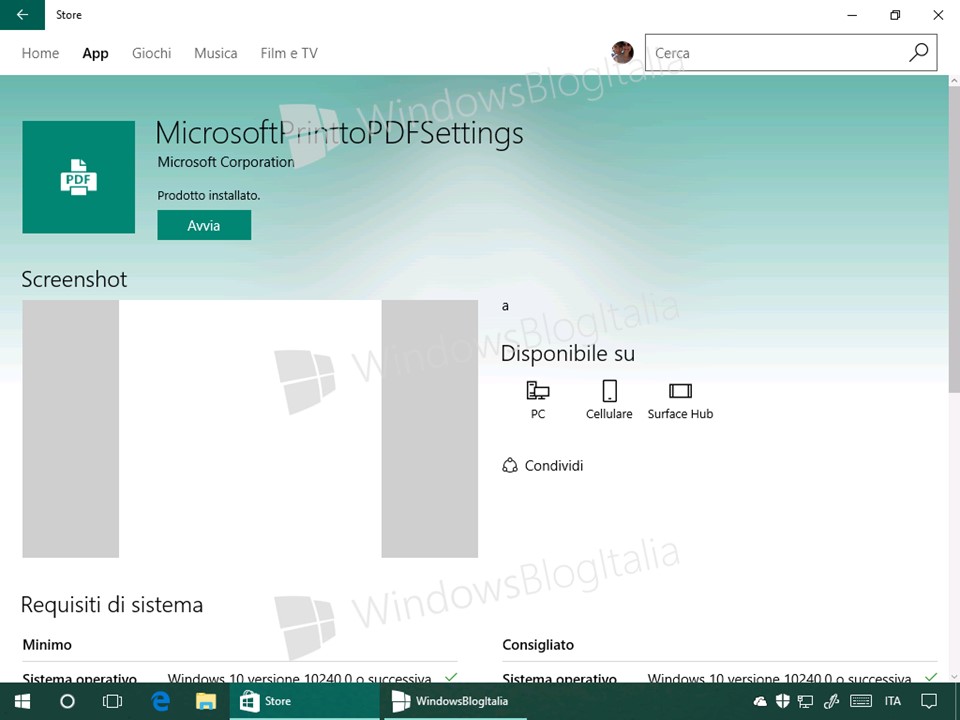The width and height of the screenshot is (960, 720).
Task: Open the Windows Start menu
Action: [x=23, y=702]
